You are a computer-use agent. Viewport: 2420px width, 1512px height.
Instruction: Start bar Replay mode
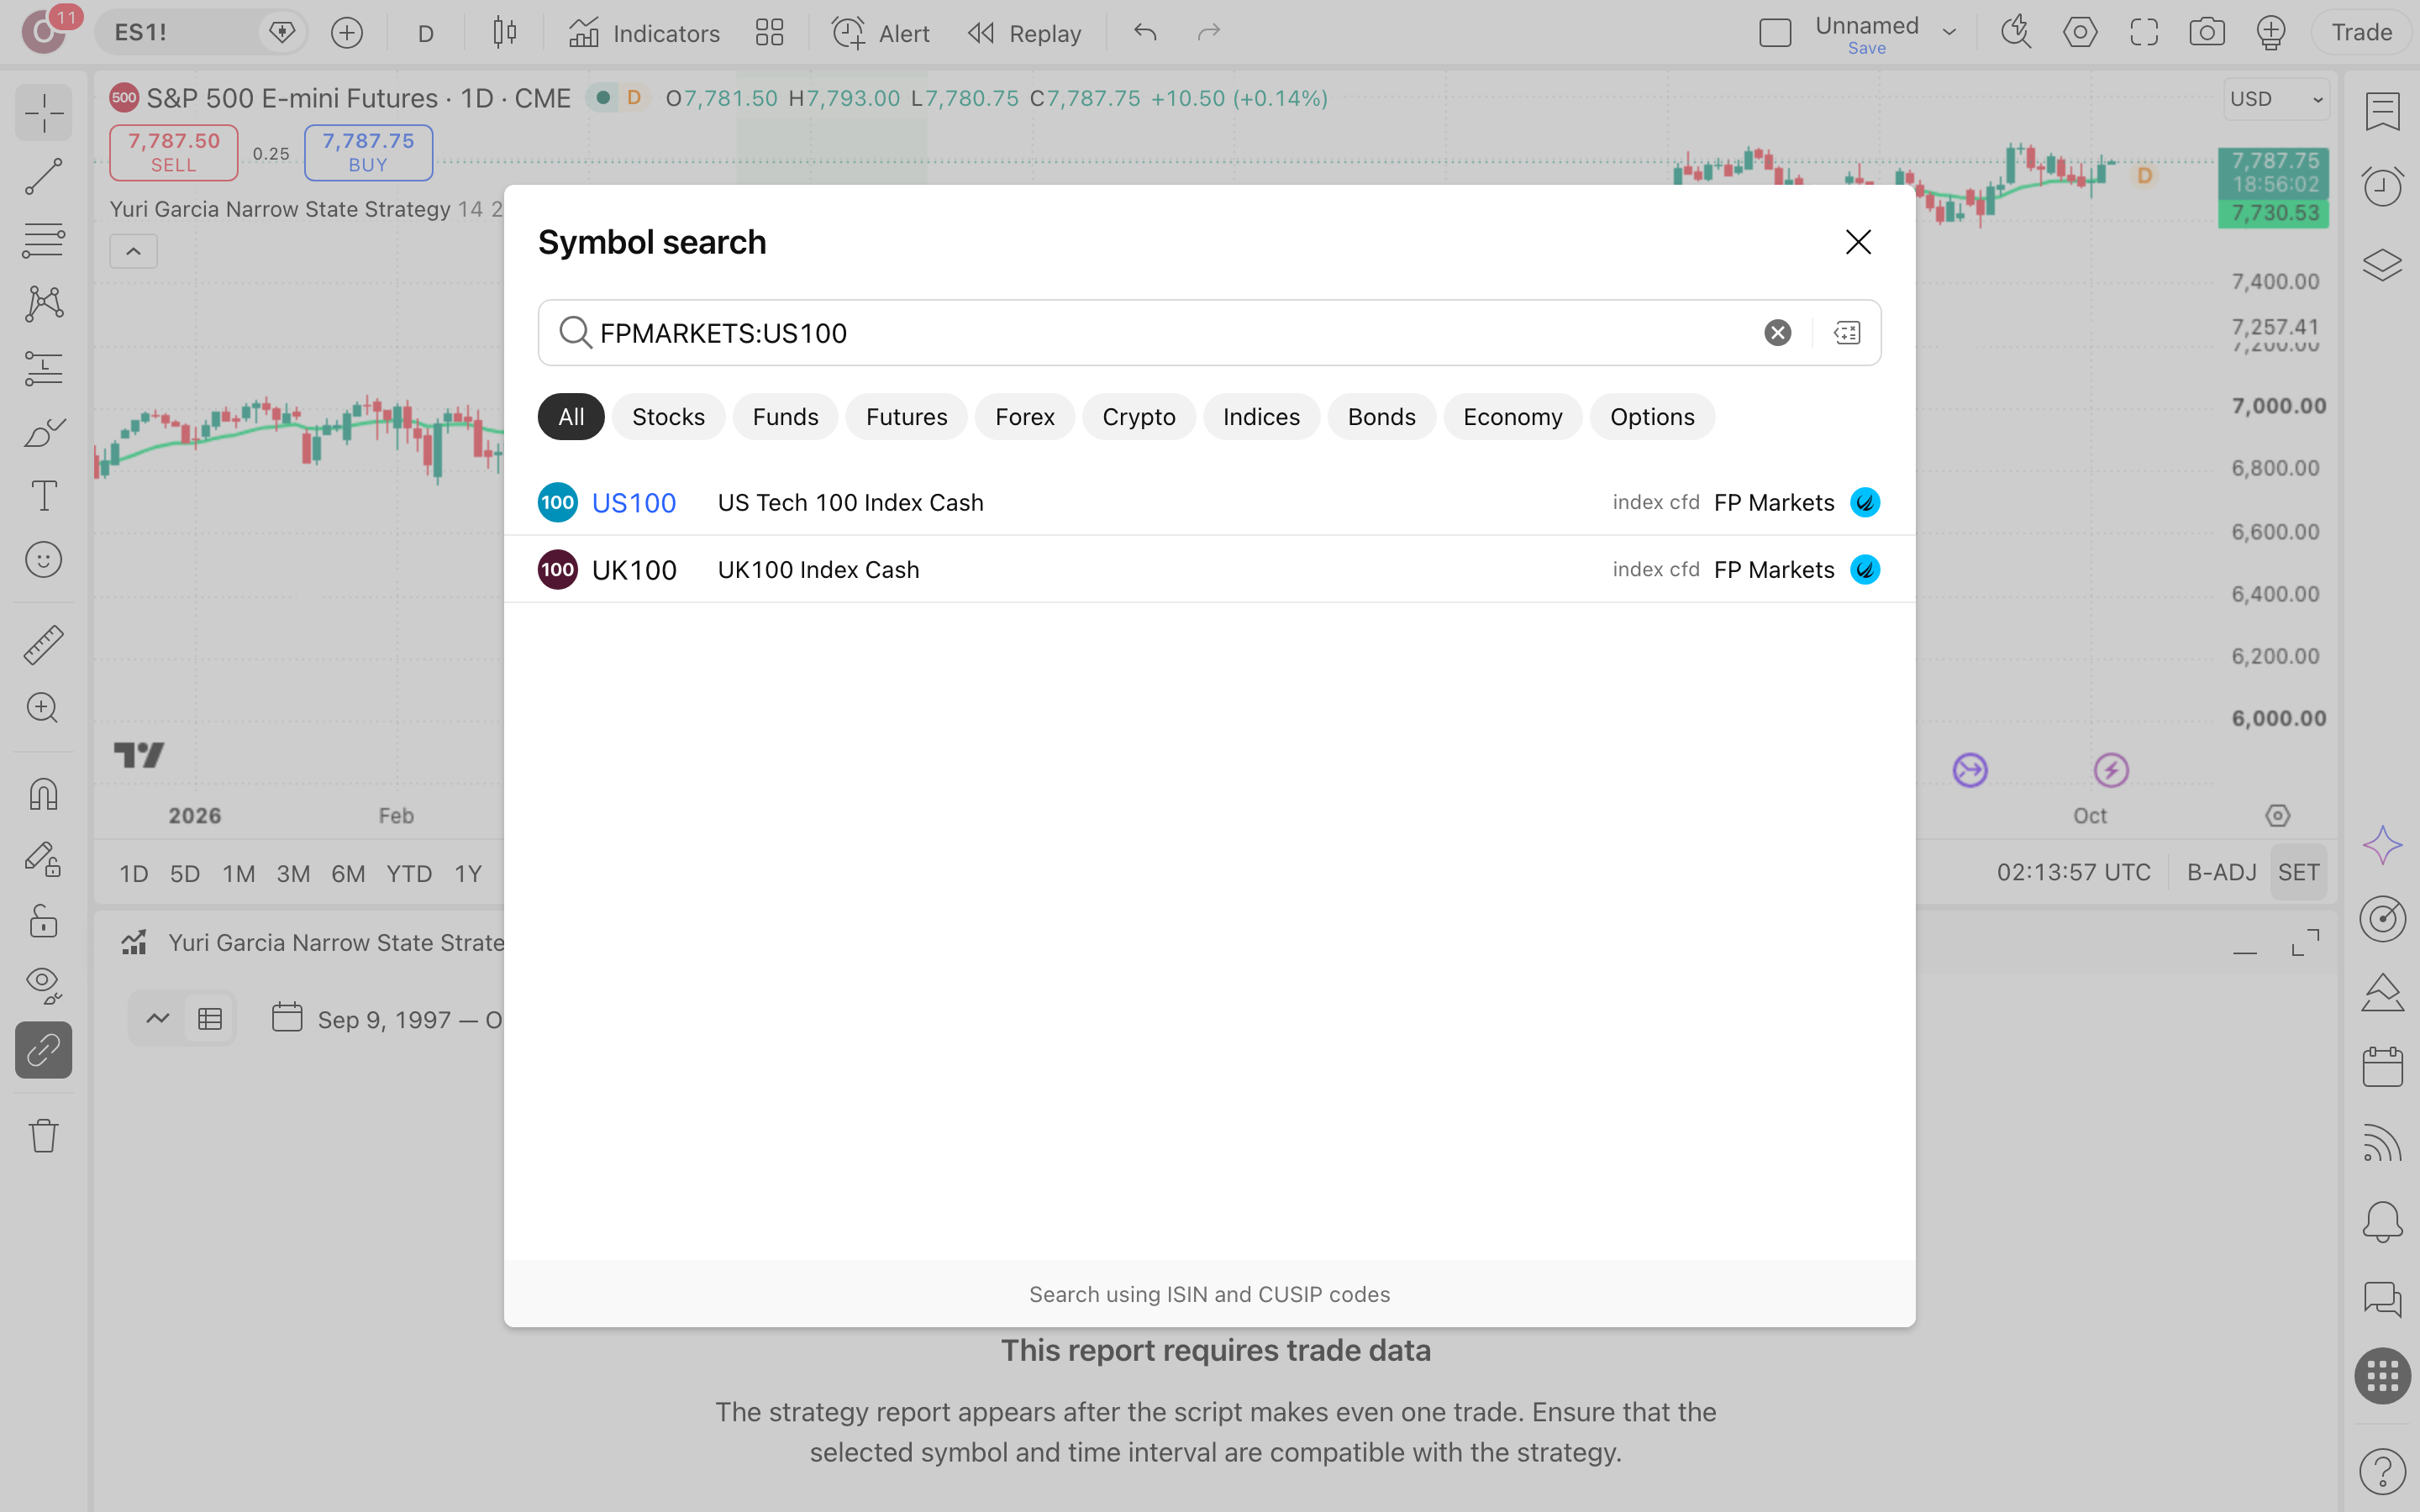pos(1025,33)
